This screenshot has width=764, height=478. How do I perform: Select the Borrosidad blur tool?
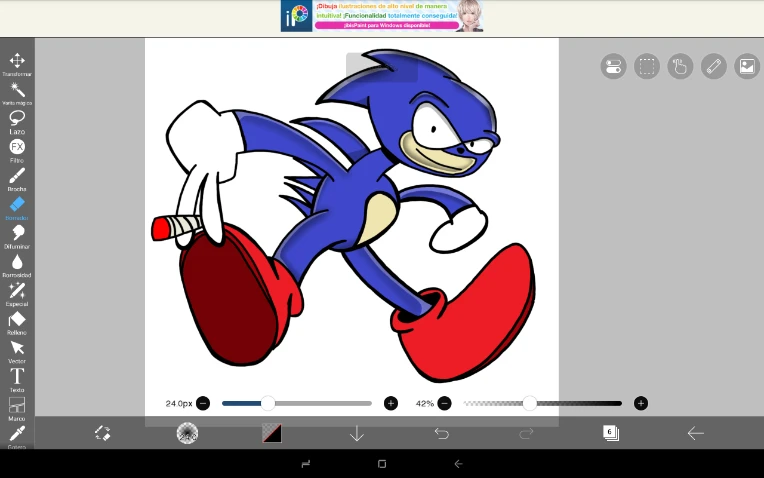17,266
